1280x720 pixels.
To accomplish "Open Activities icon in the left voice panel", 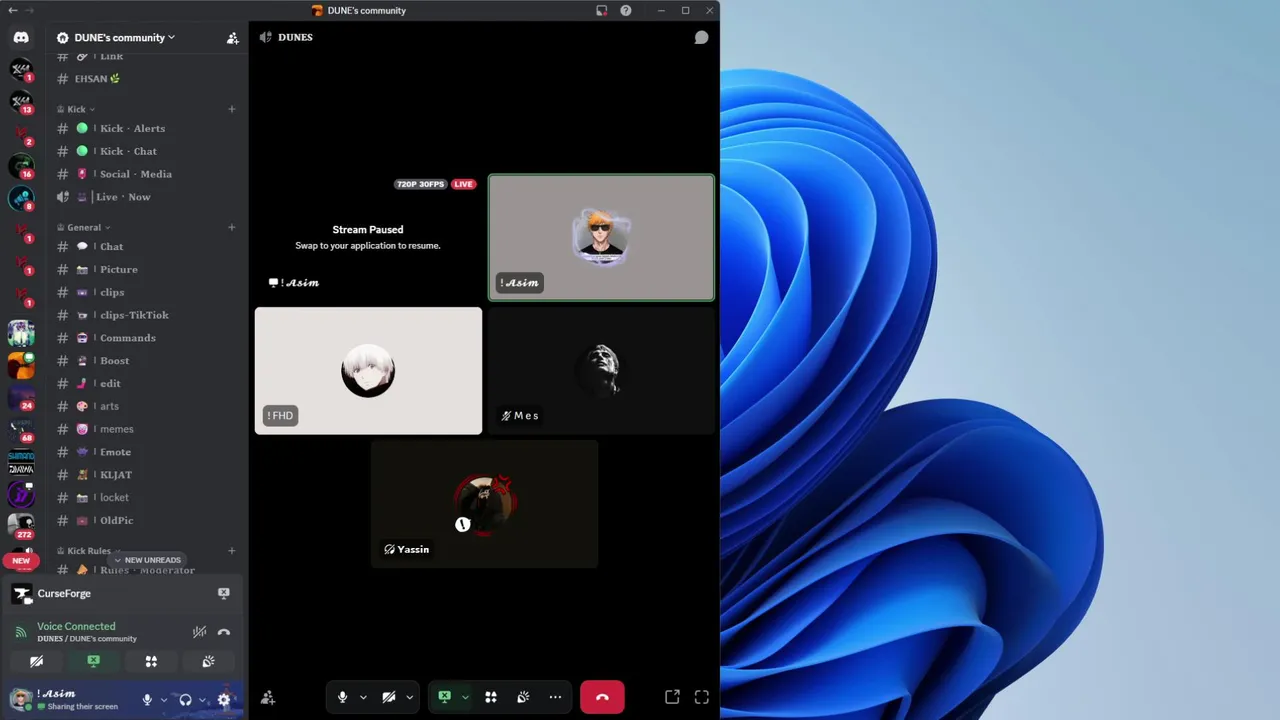I will [x=151, y=661].
